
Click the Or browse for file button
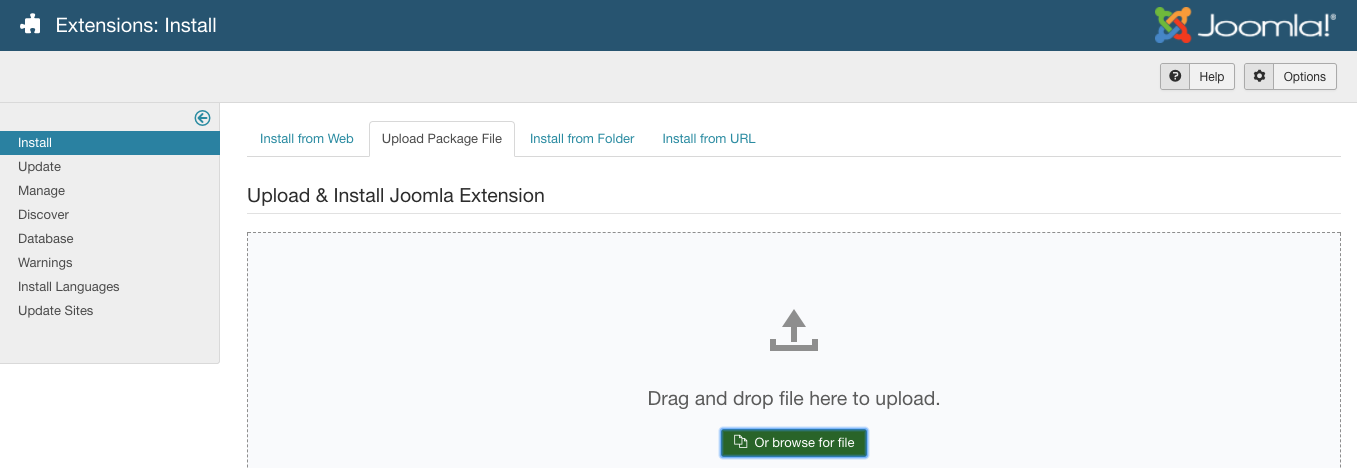click(794, 442)
